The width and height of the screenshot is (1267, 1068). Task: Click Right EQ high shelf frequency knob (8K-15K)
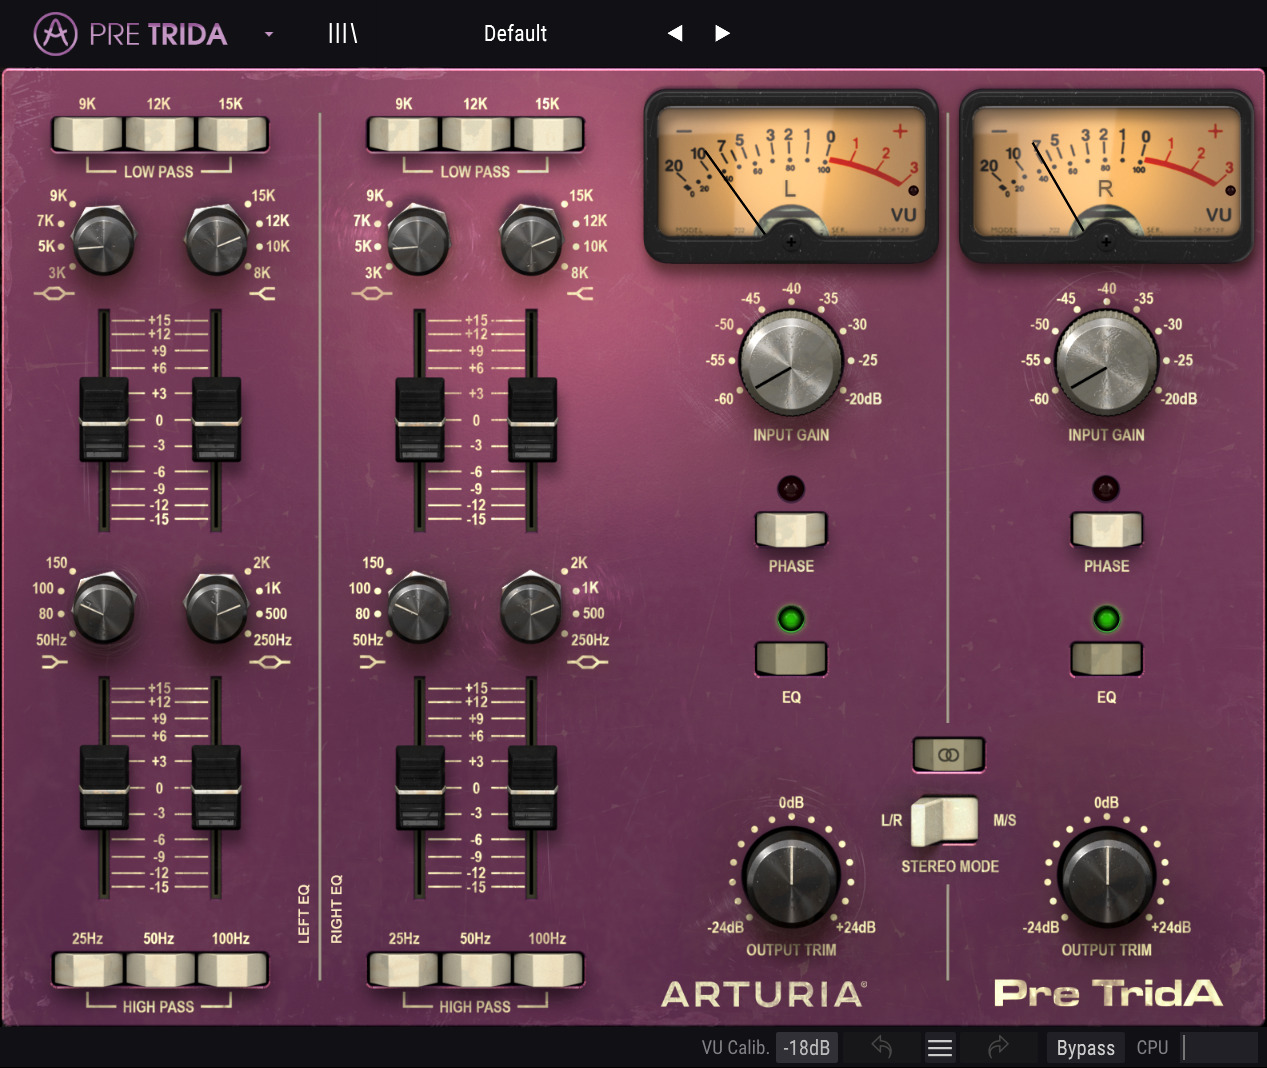(532, 240)
